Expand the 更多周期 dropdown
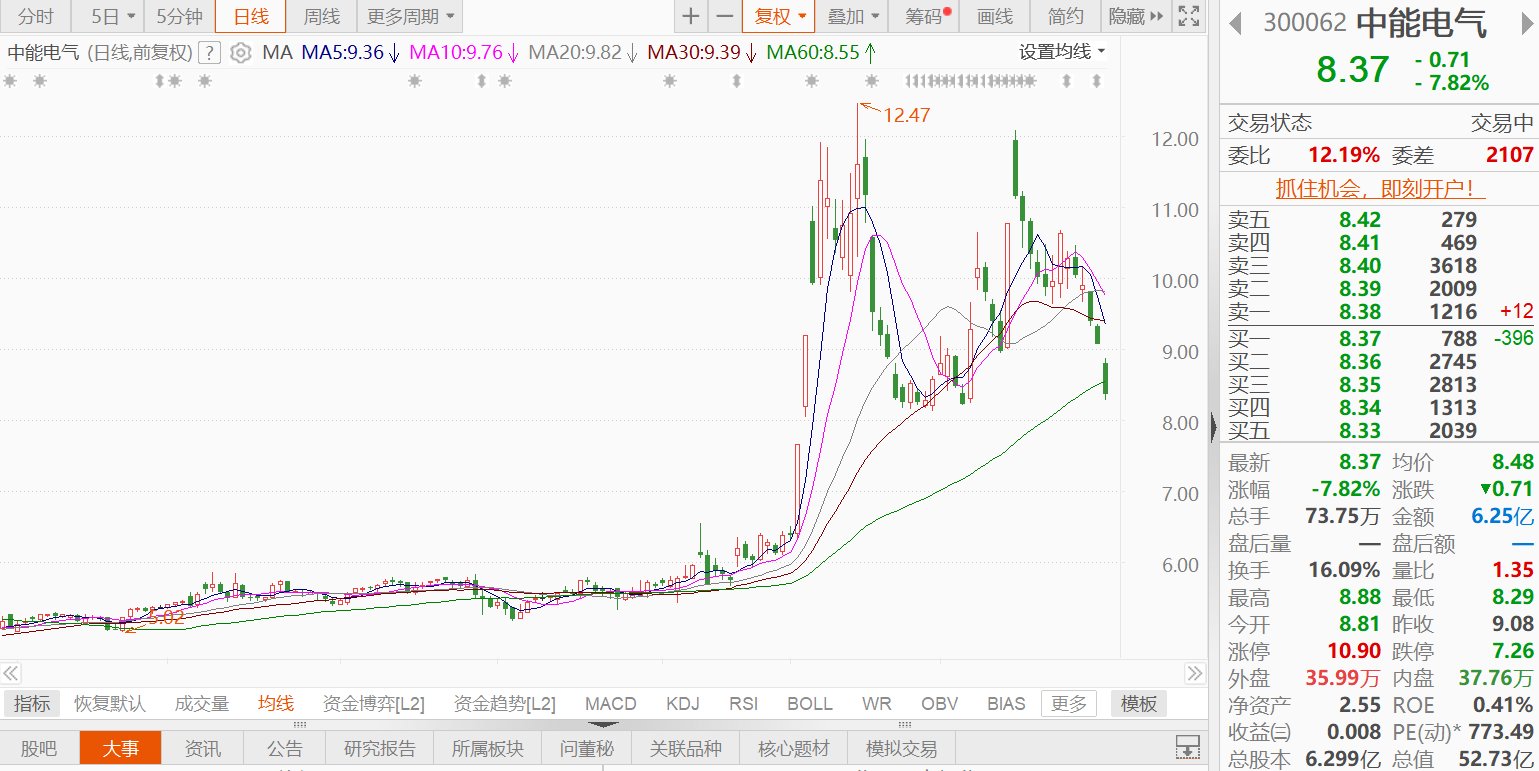 pyautogui.click(x=410, y=16)
